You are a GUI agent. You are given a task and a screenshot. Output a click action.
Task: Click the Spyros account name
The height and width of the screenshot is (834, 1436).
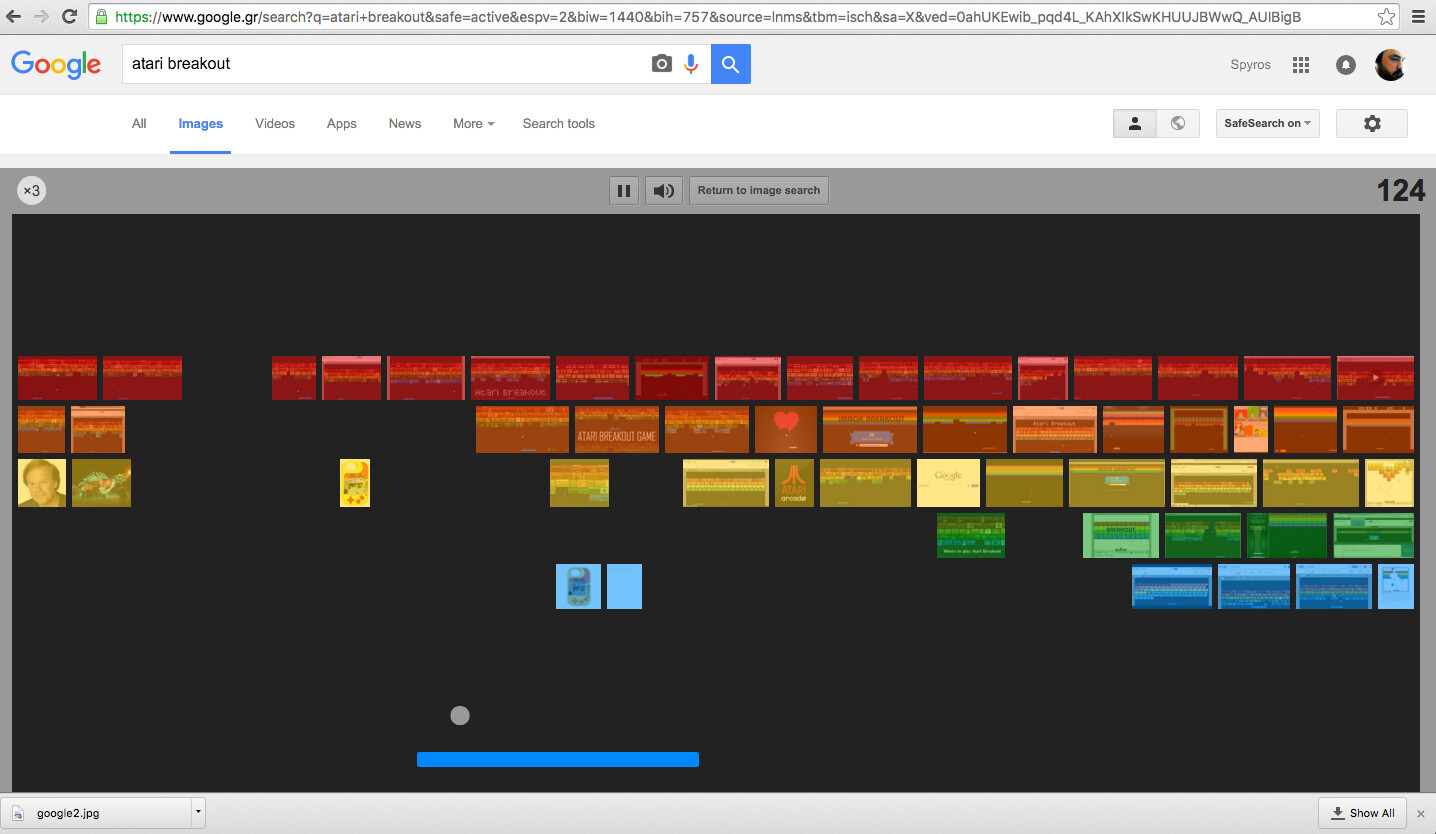click(1250, 65)
